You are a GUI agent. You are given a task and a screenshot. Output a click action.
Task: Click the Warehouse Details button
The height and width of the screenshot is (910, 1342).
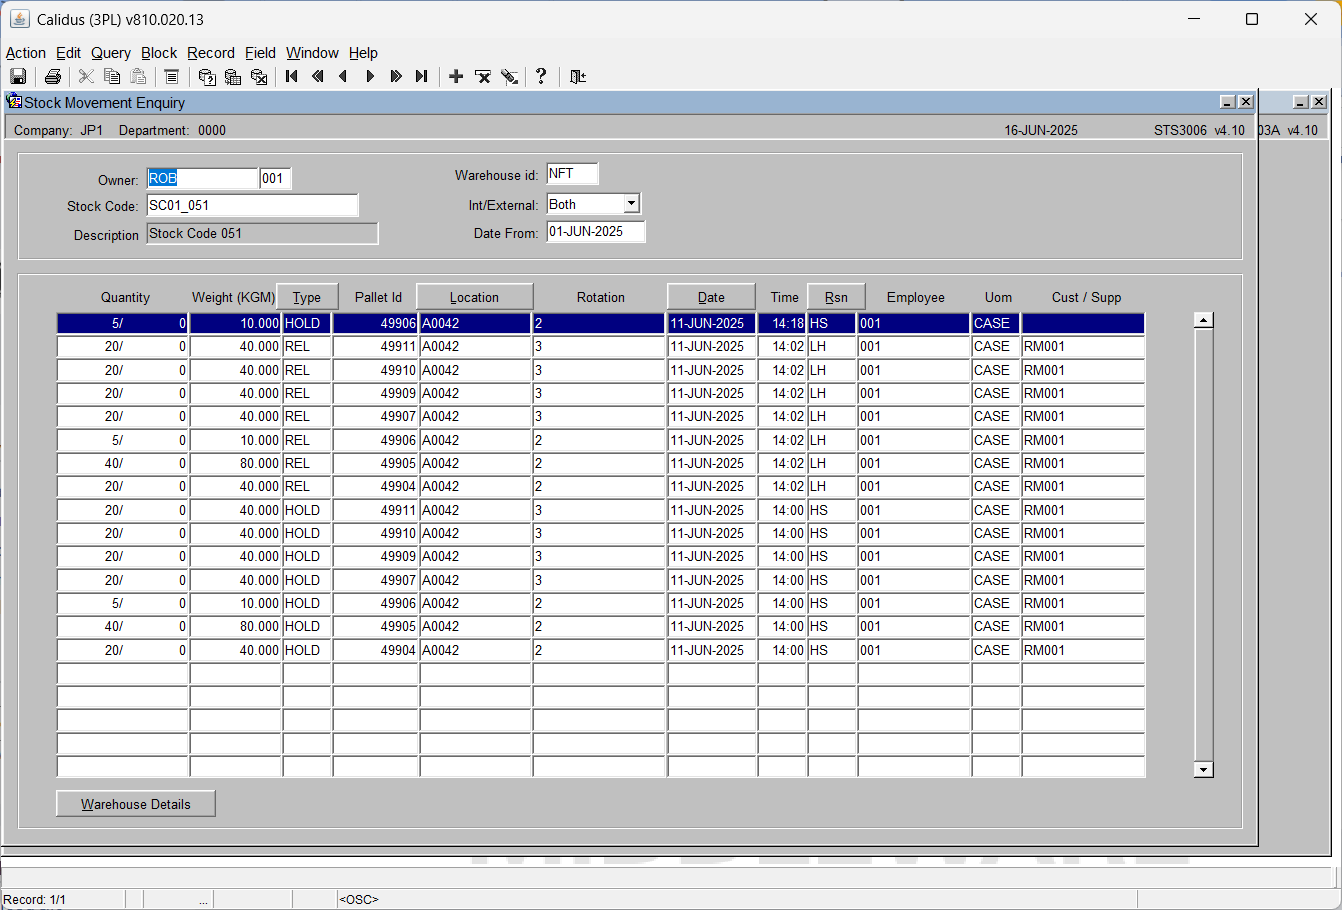pyautogui.click(x=136, y=804)
